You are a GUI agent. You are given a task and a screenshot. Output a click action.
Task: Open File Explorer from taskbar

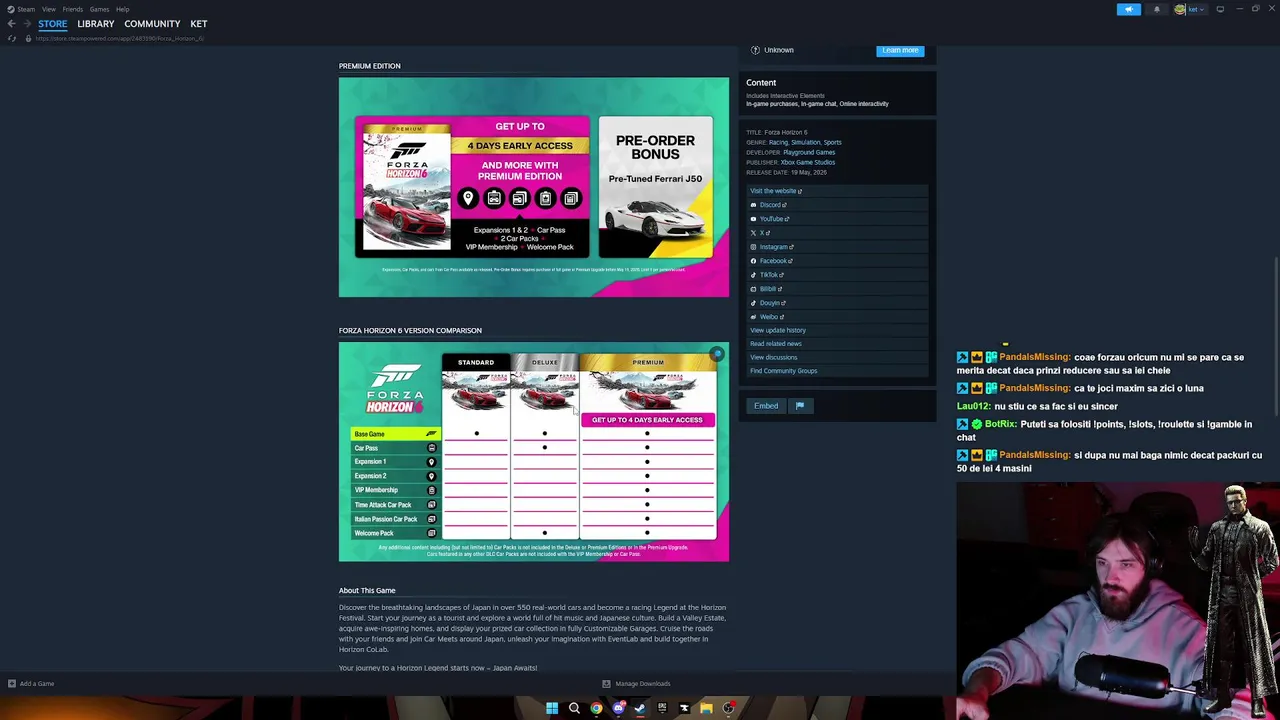(x=706, y=708)
